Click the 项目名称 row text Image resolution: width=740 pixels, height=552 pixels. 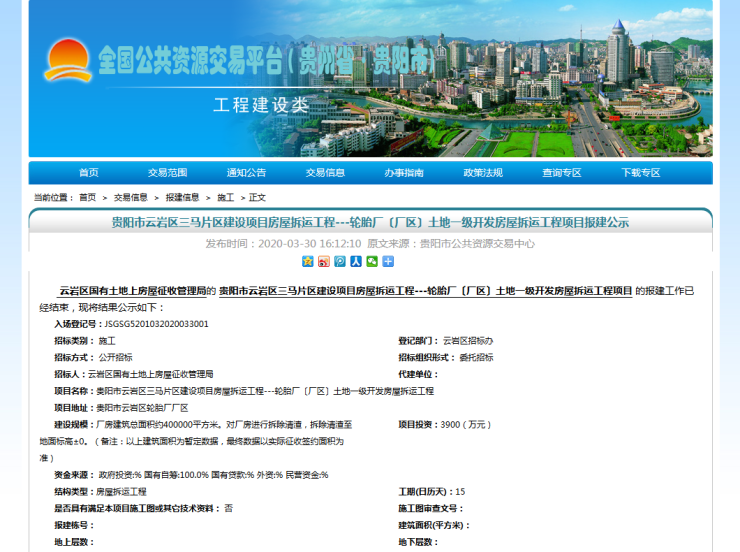pos(244,391)
